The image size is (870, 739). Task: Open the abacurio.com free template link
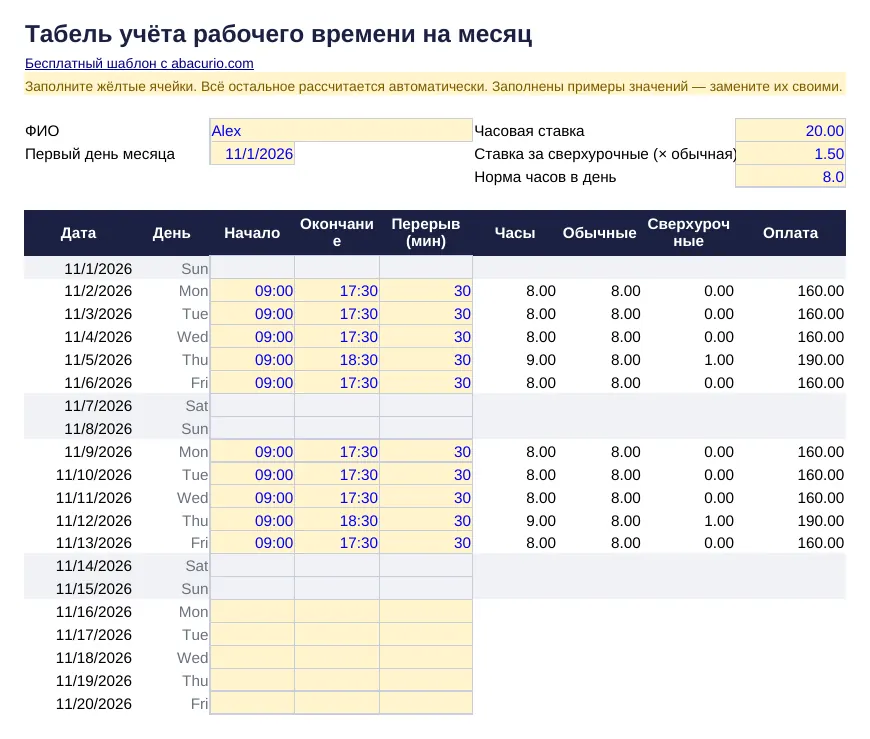coord(139,63)
